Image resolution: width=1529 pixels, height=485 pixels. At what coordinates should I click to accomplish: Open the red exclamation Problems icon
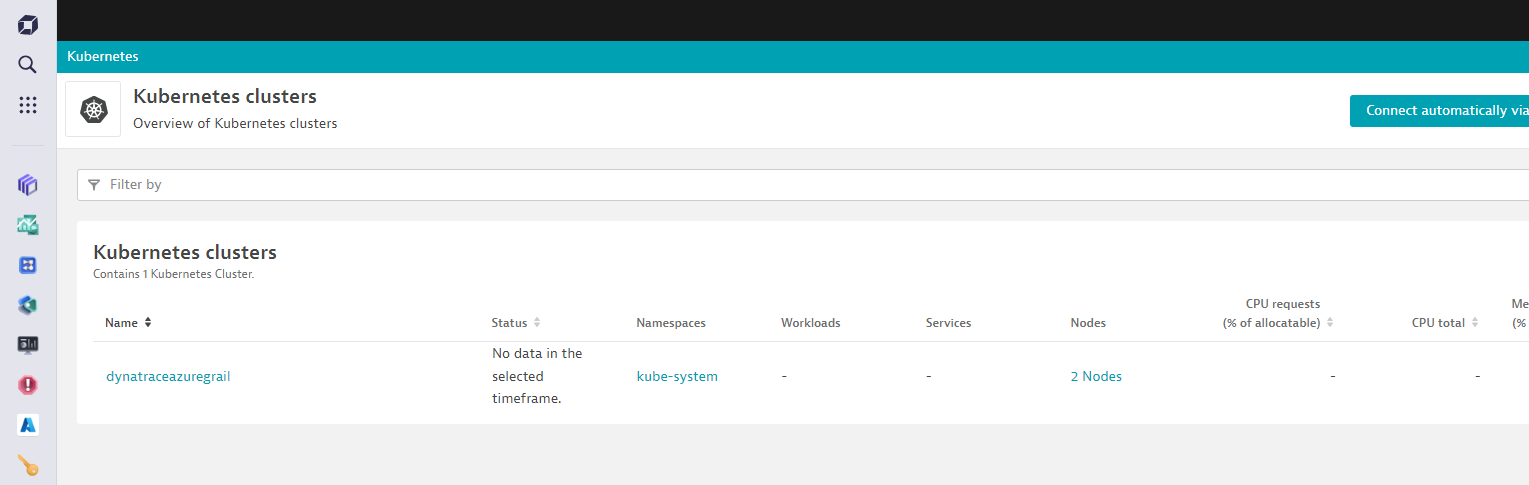tap(28, 385)
